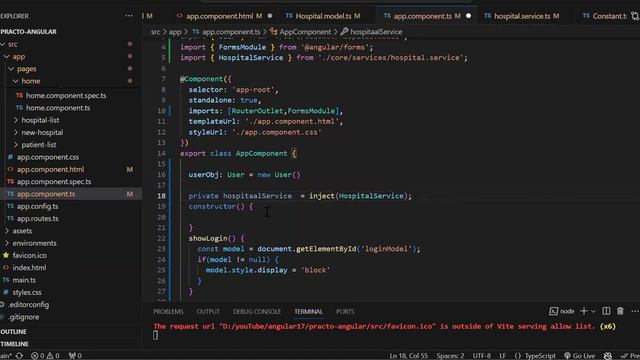Open the new terminal launch profile dropdown

593,311
